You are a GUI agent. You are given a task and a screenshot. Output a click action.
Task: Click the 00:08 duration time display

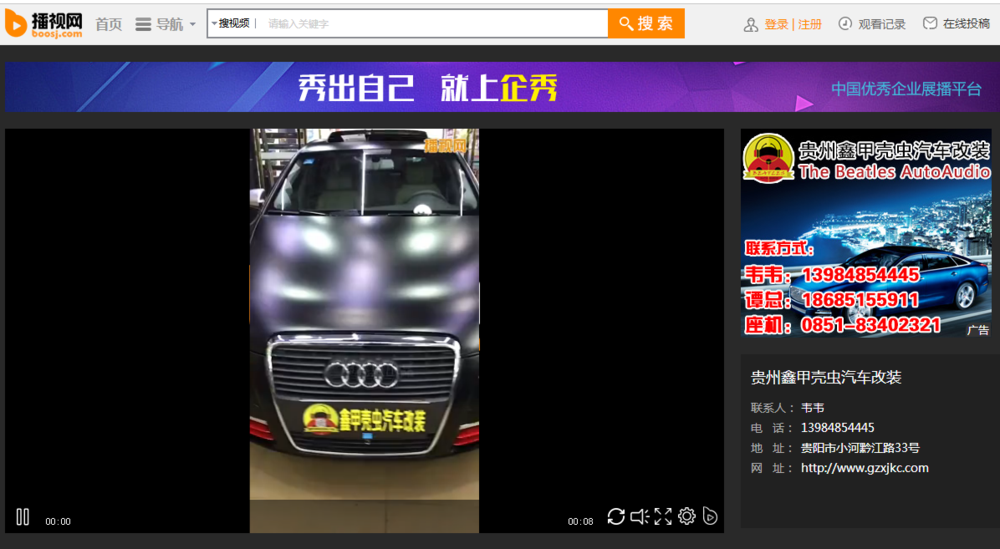pyautogui.click(x=580, y=522)
